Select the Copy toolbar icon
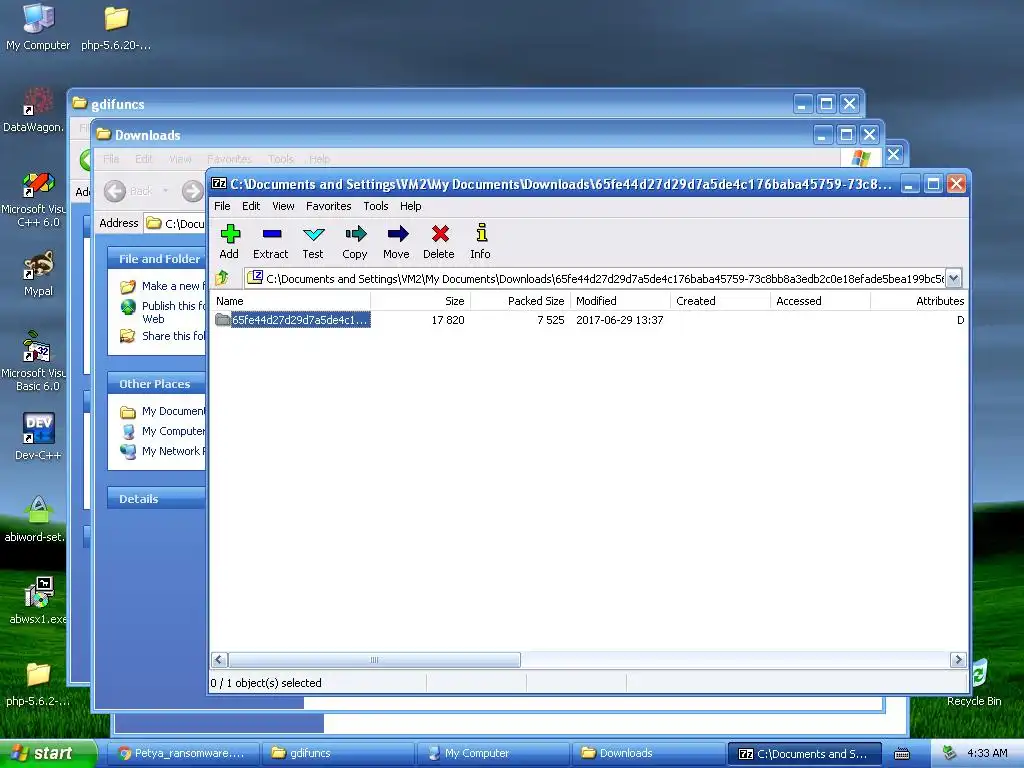1024x768 pixels. tap(355, 242)
